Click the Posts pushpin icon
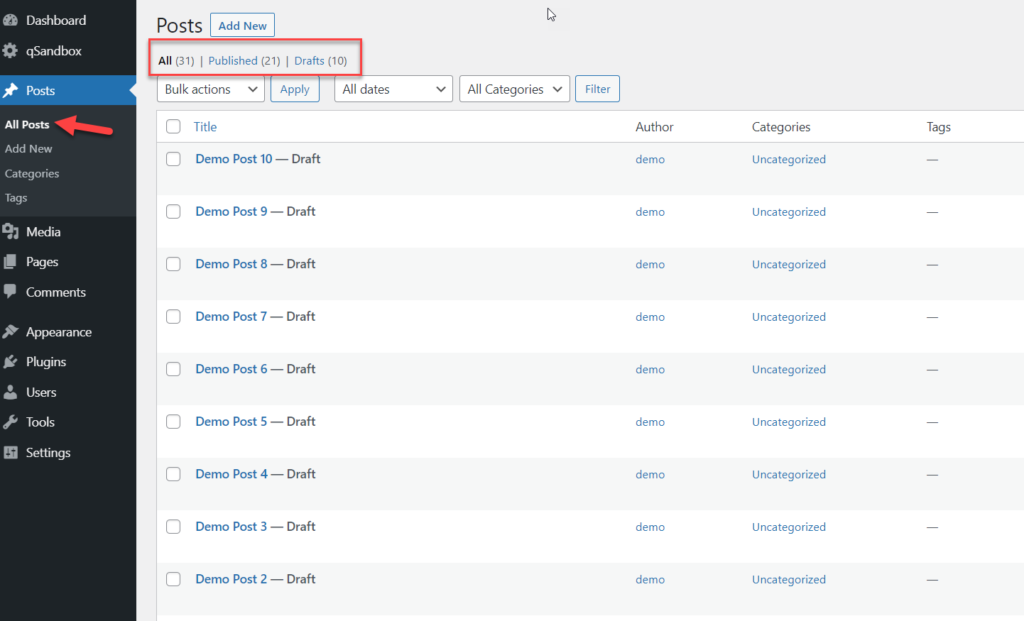 click(10, 90)
